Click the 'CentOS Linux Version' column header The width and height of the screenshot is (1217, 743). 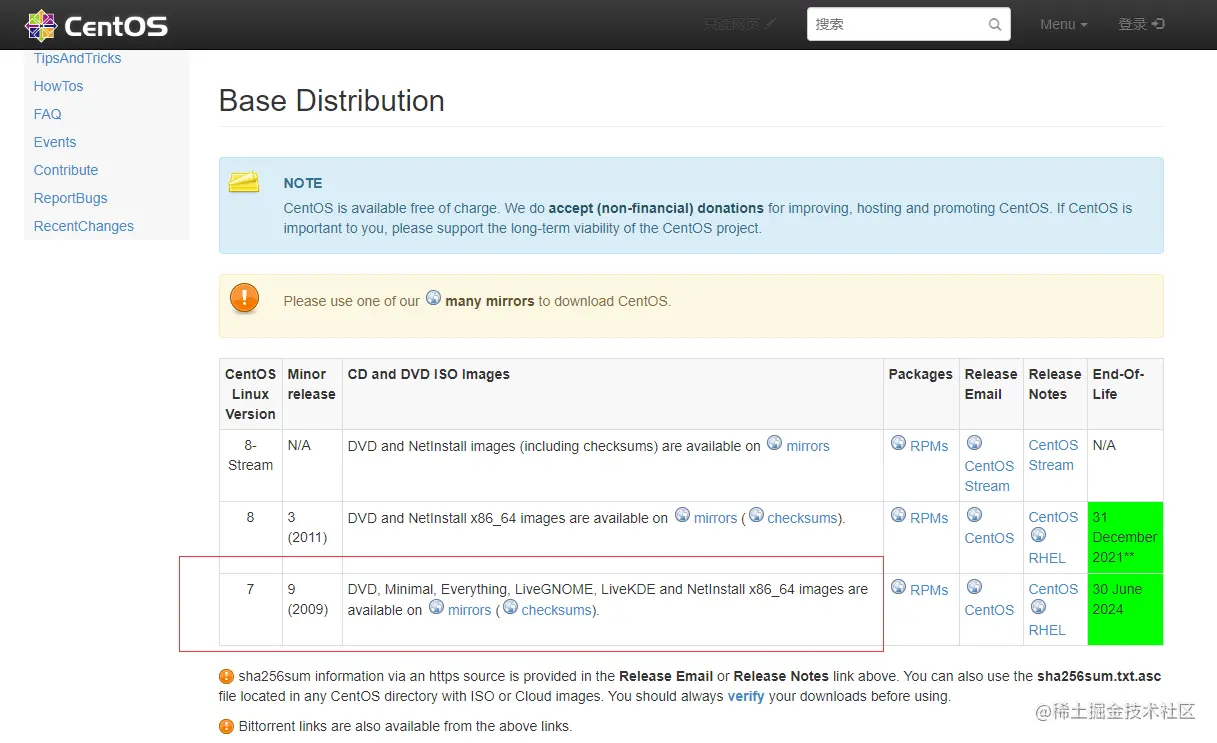point(250,394)
